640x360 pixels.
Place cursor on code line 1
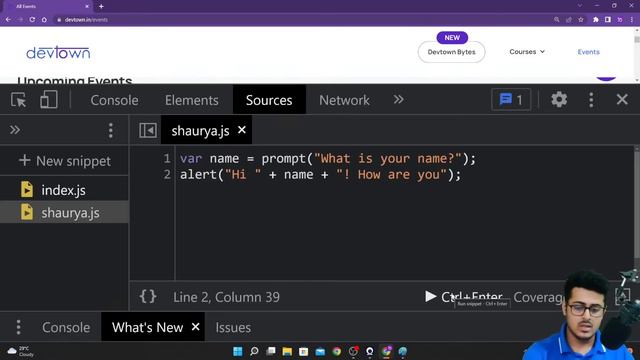click(328, 158)
